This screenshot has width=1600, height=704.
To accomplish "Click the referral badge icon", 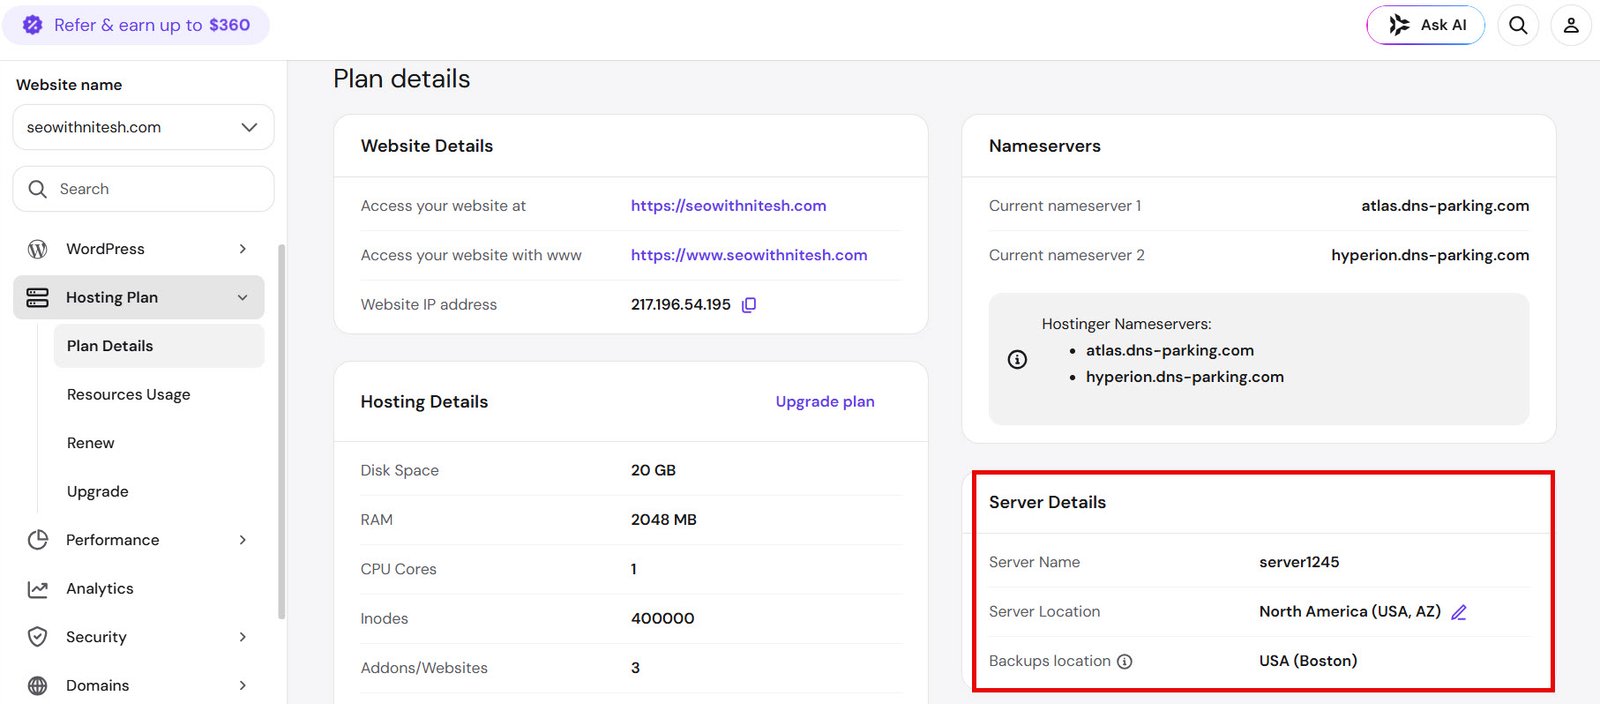I will click(x=33, y=25).
